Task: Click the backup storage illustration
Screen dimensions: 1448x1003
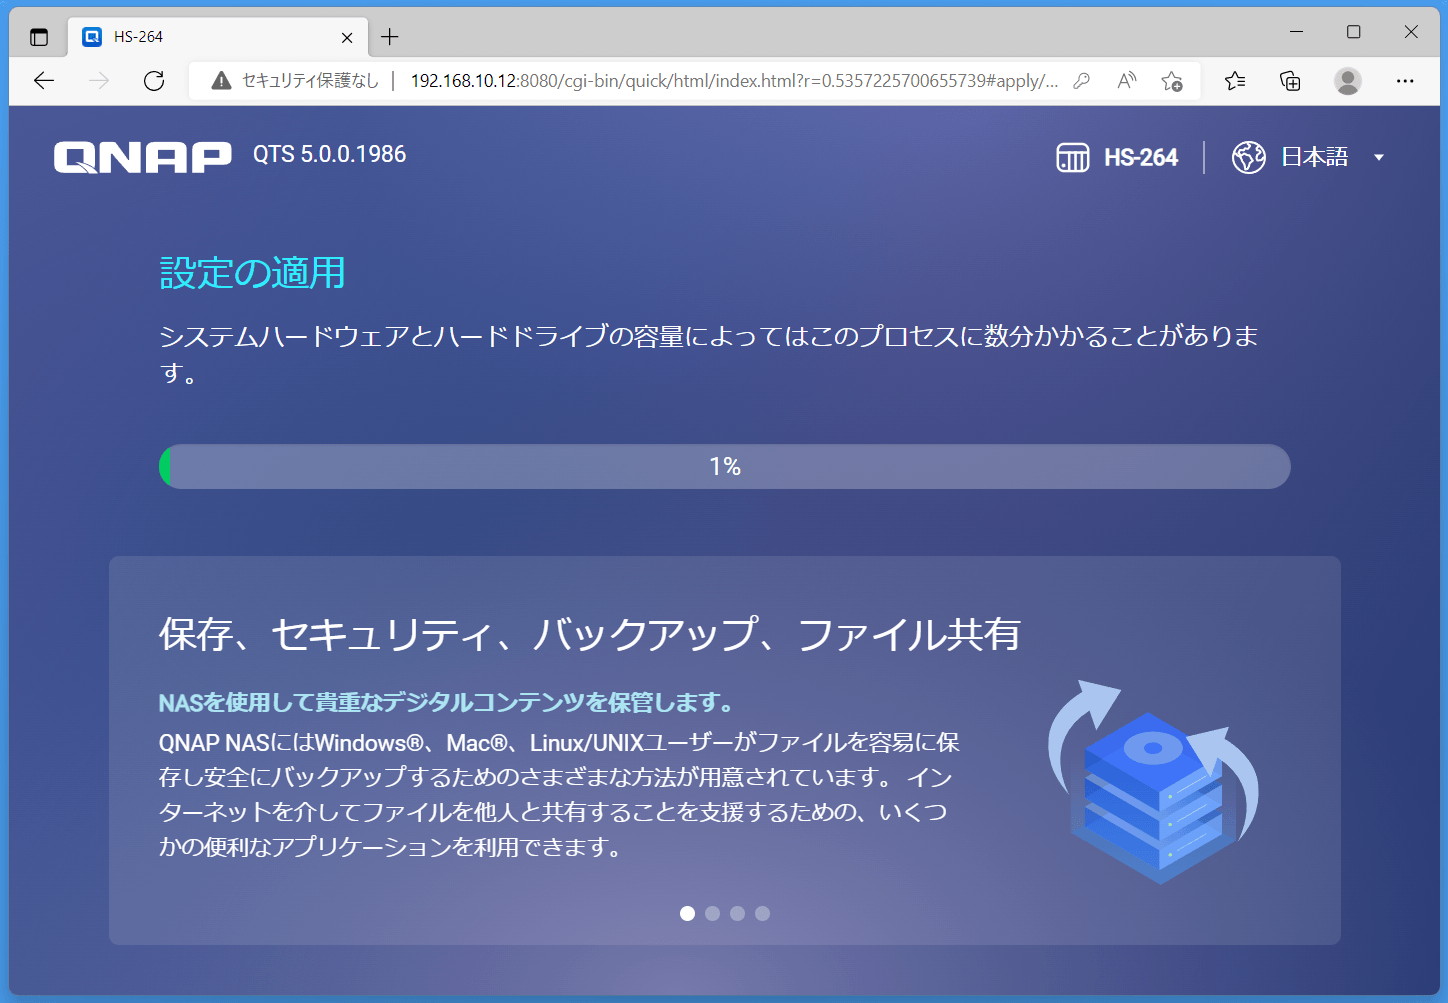Action: (1153, 782)
